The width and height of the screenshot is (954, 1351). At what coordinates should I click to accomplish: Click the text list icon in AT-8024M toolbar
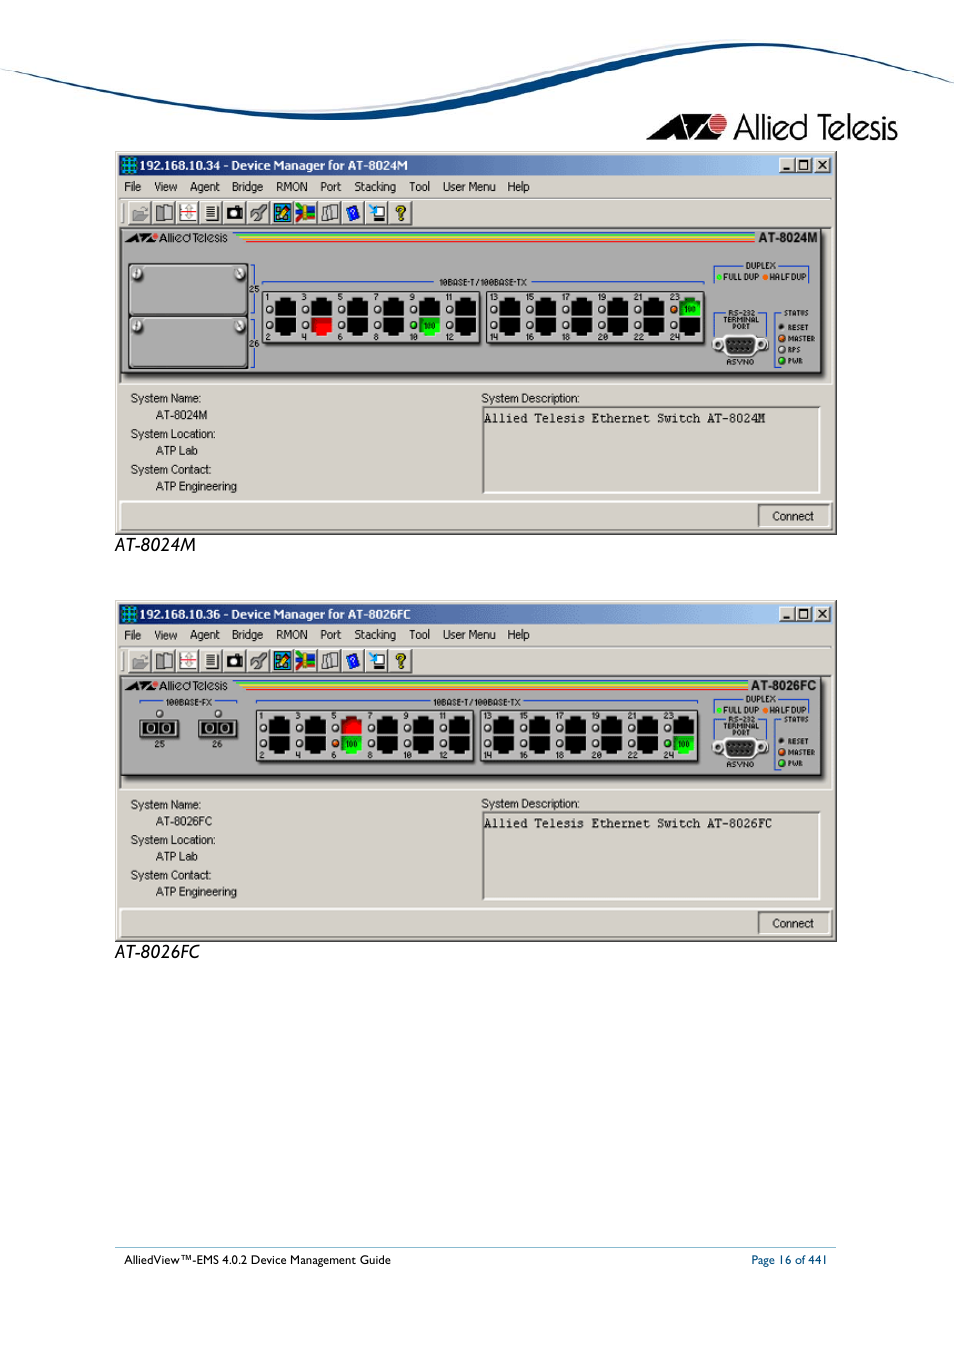click(211, 213)
